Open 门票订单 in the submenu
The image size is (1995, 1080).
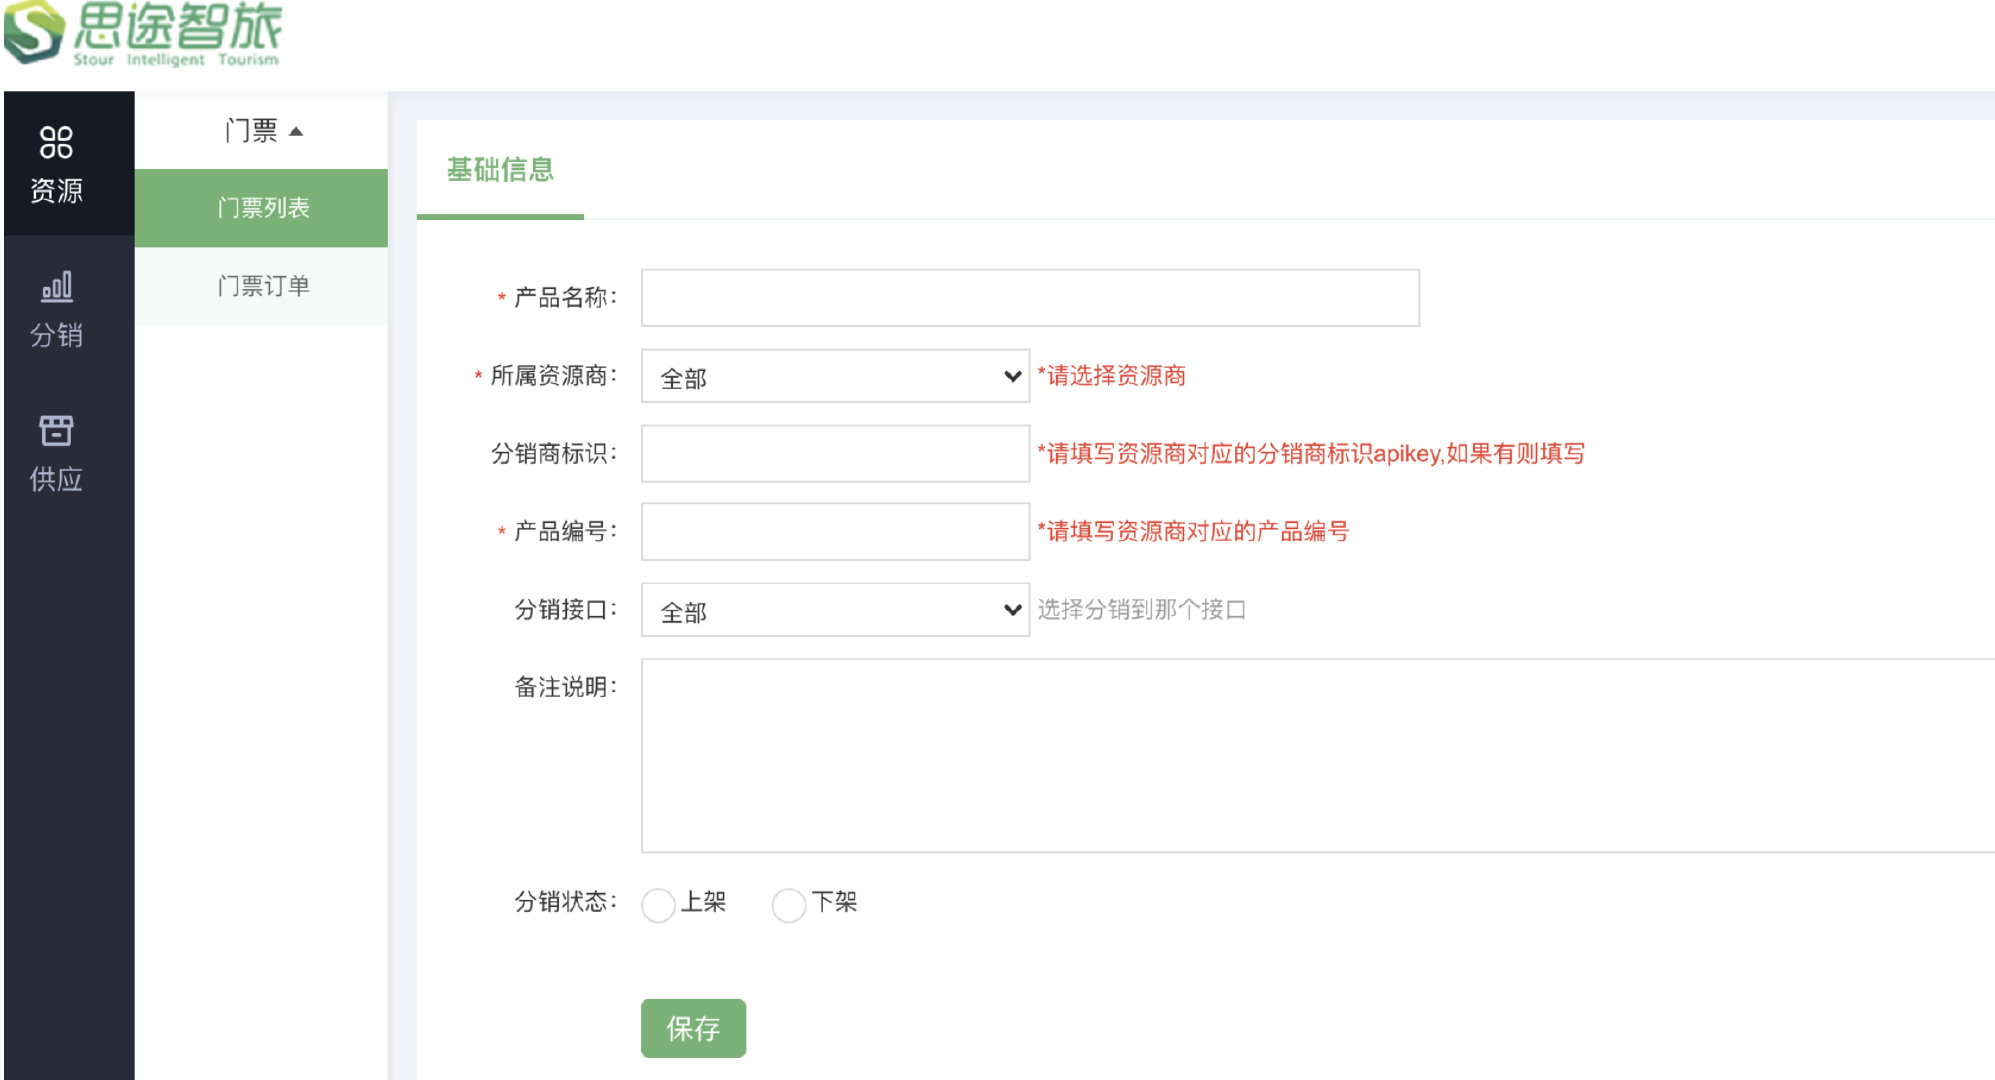point(262,286)
